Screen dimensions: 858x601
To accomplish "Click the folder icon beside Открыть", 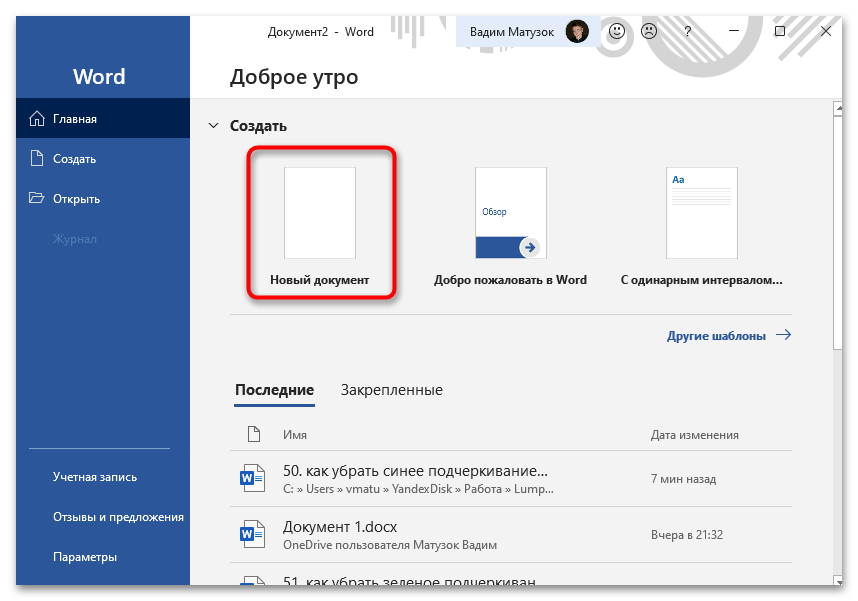I will (37, 198).
